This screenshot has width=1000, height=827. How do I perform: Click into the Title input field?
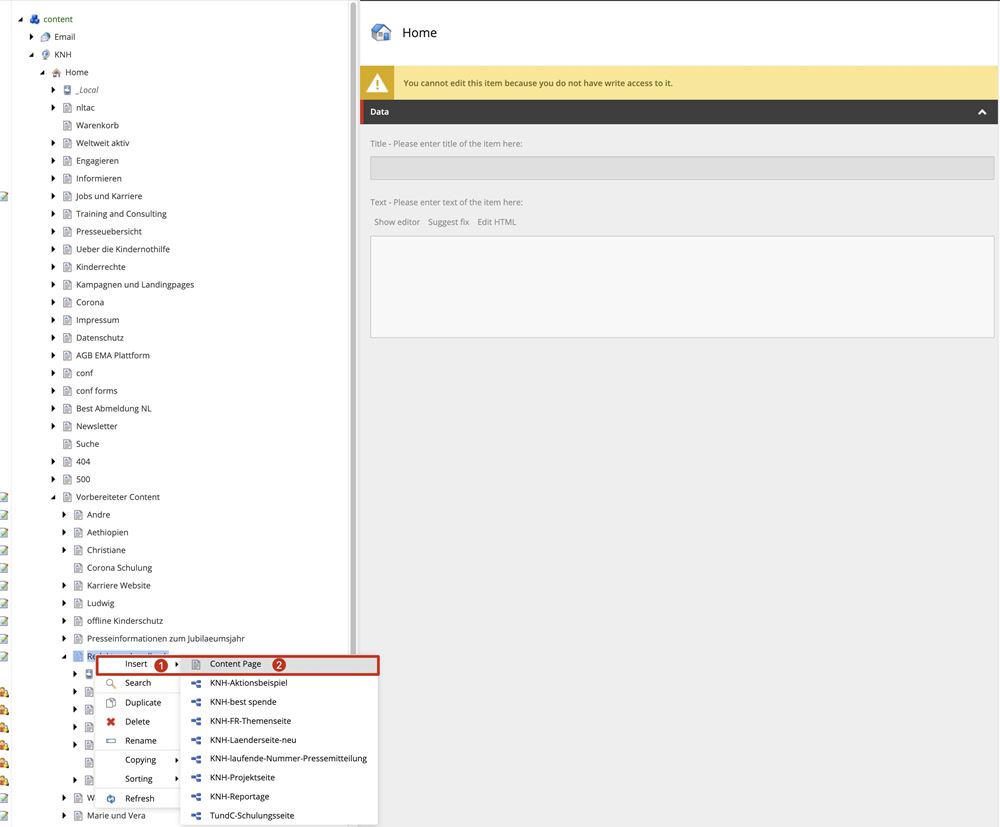tap(682, 168)
